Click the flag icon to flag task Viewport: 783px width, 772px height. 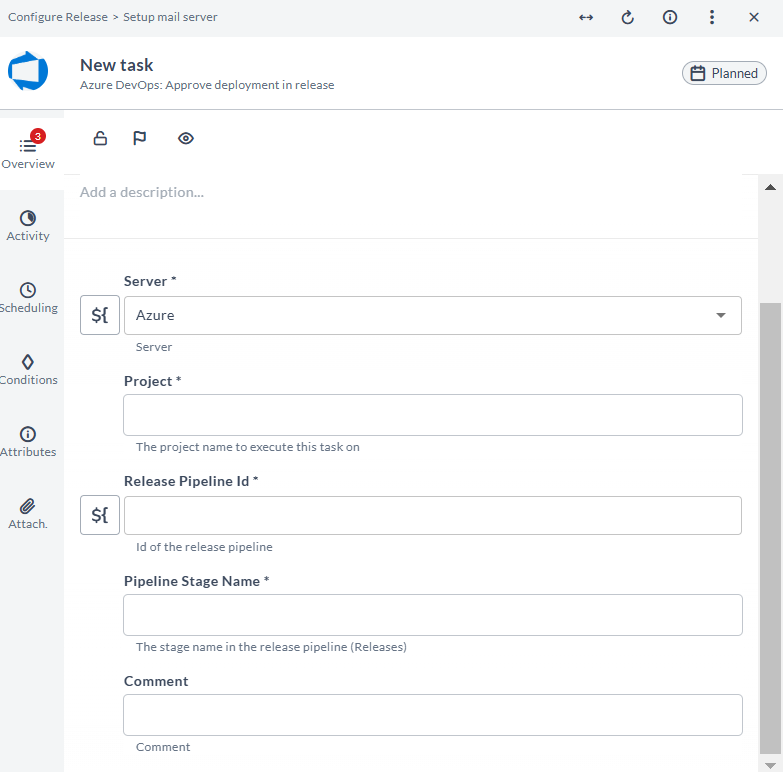(x=140, y=138)
